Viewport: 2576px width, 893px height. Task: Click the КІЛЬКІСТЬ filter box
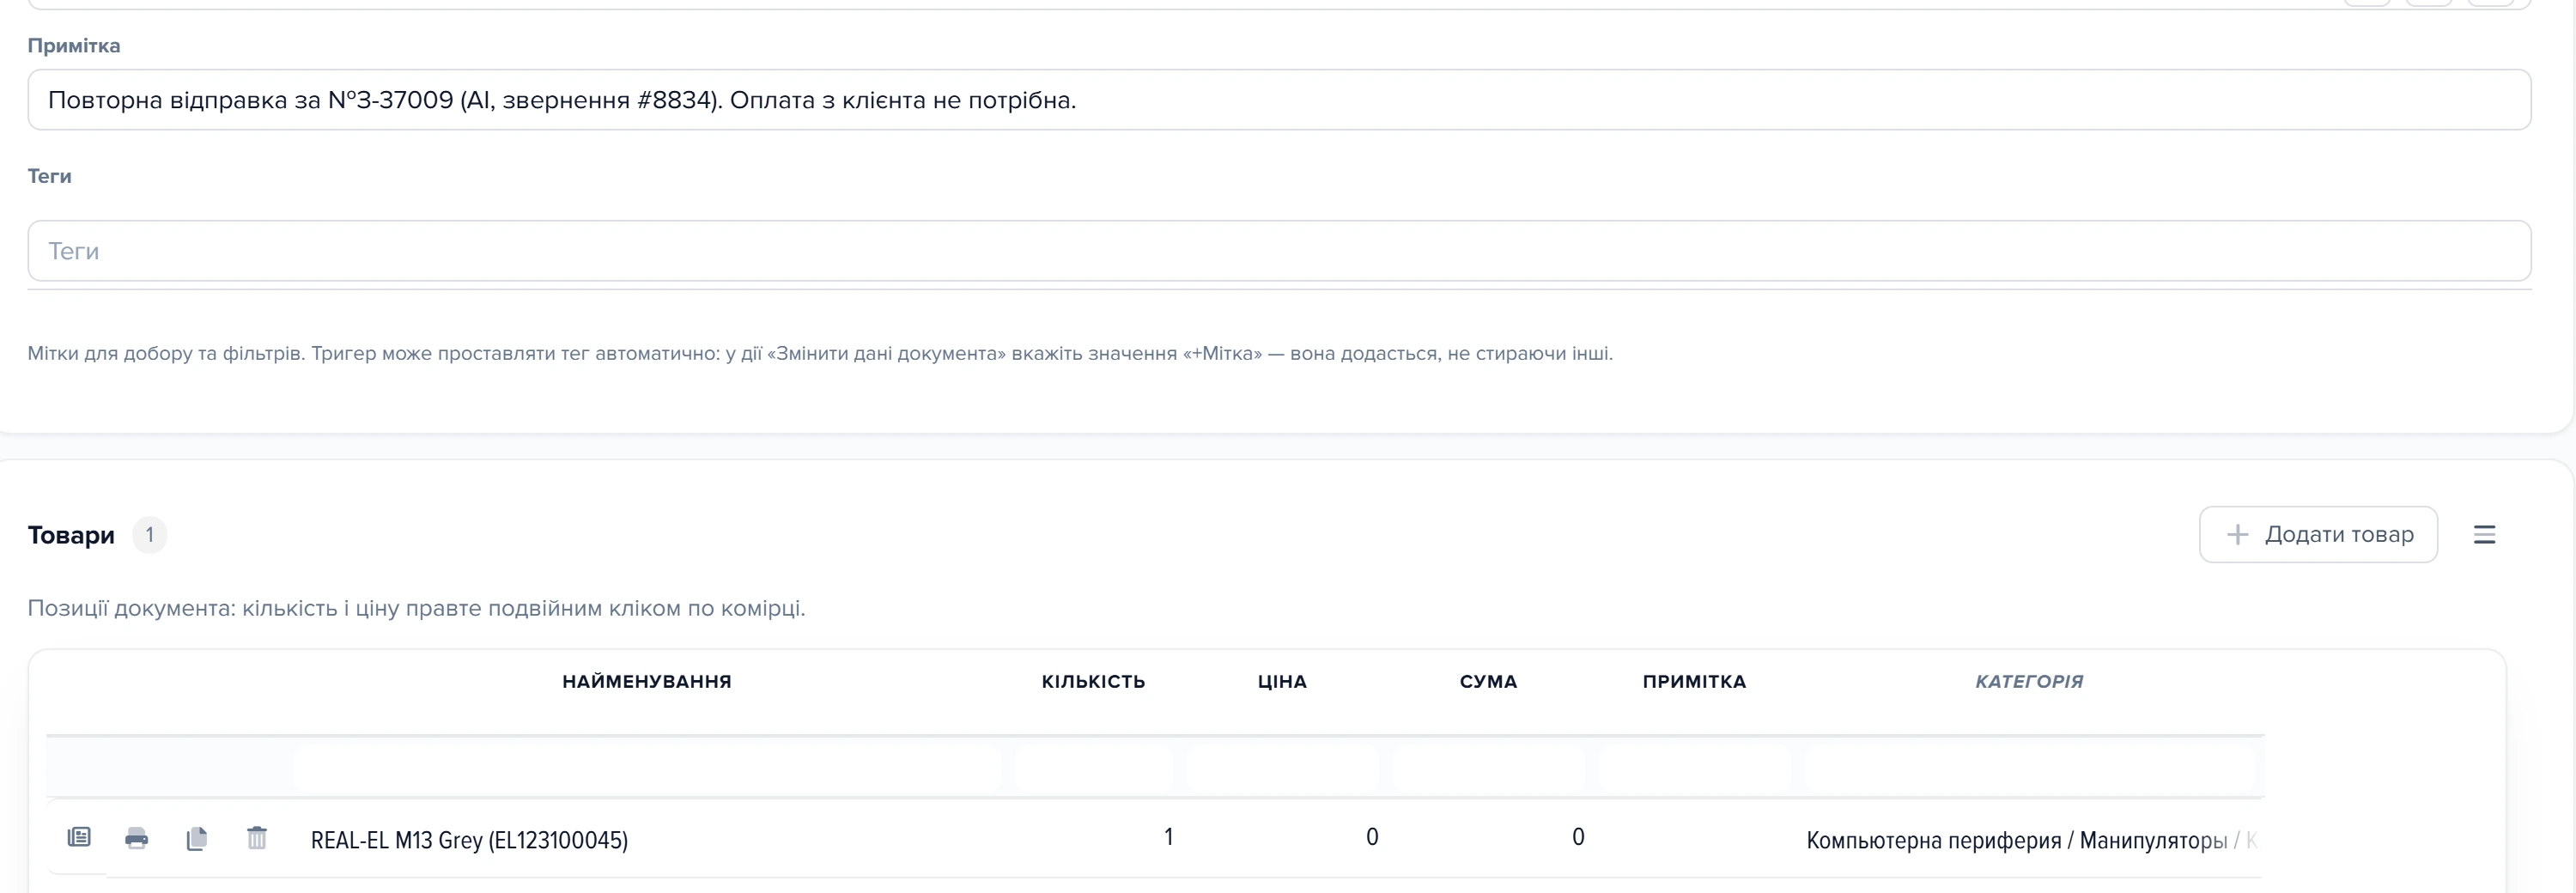click(x=1094, y=768)
